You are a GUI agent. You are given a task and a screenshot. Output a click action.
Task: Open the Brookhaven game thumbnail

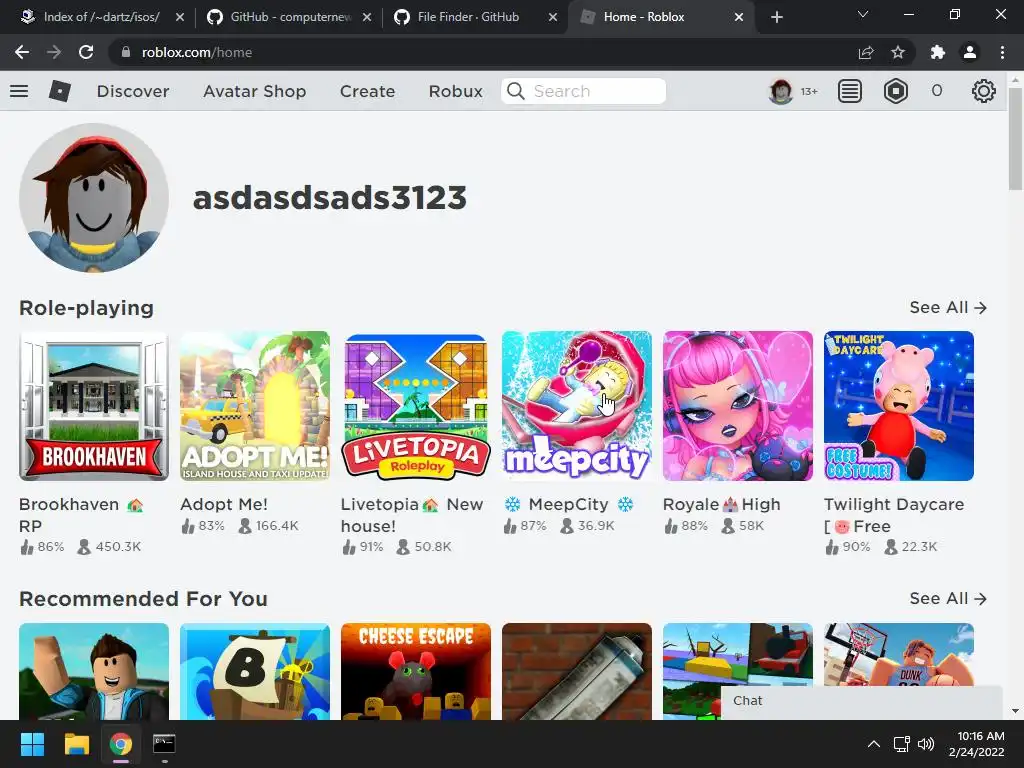click(x=94, y=406)
